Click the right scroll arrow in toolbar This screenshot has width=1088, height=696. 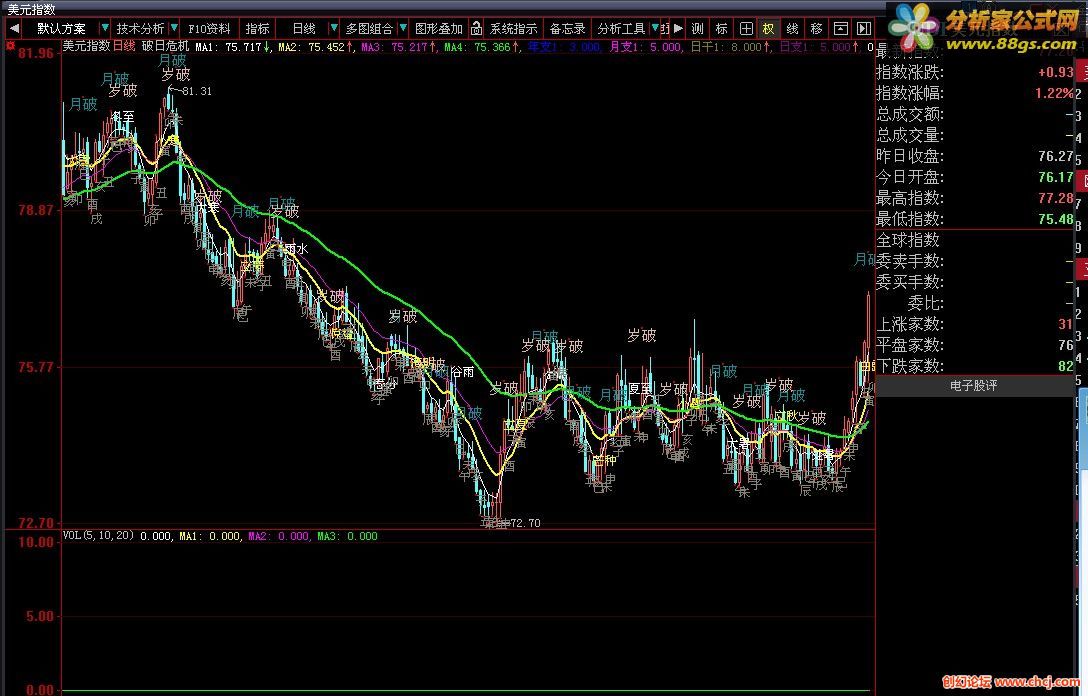679,28
